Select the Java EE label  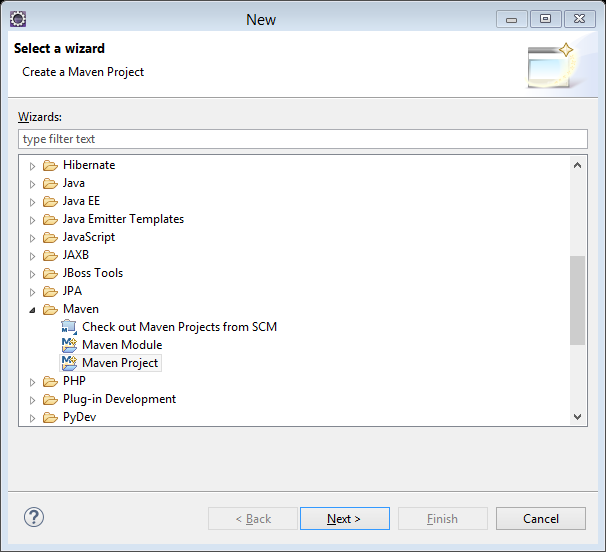point(81,201)
